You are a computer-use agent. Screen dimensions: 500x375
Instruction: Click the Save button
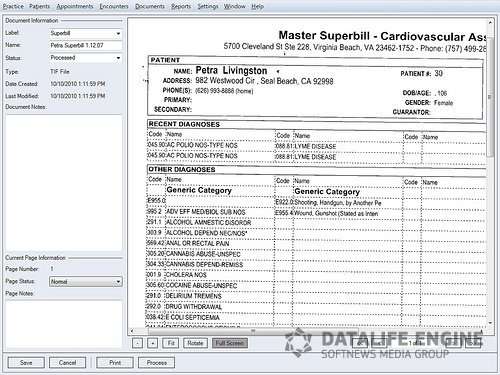[26, 363]
